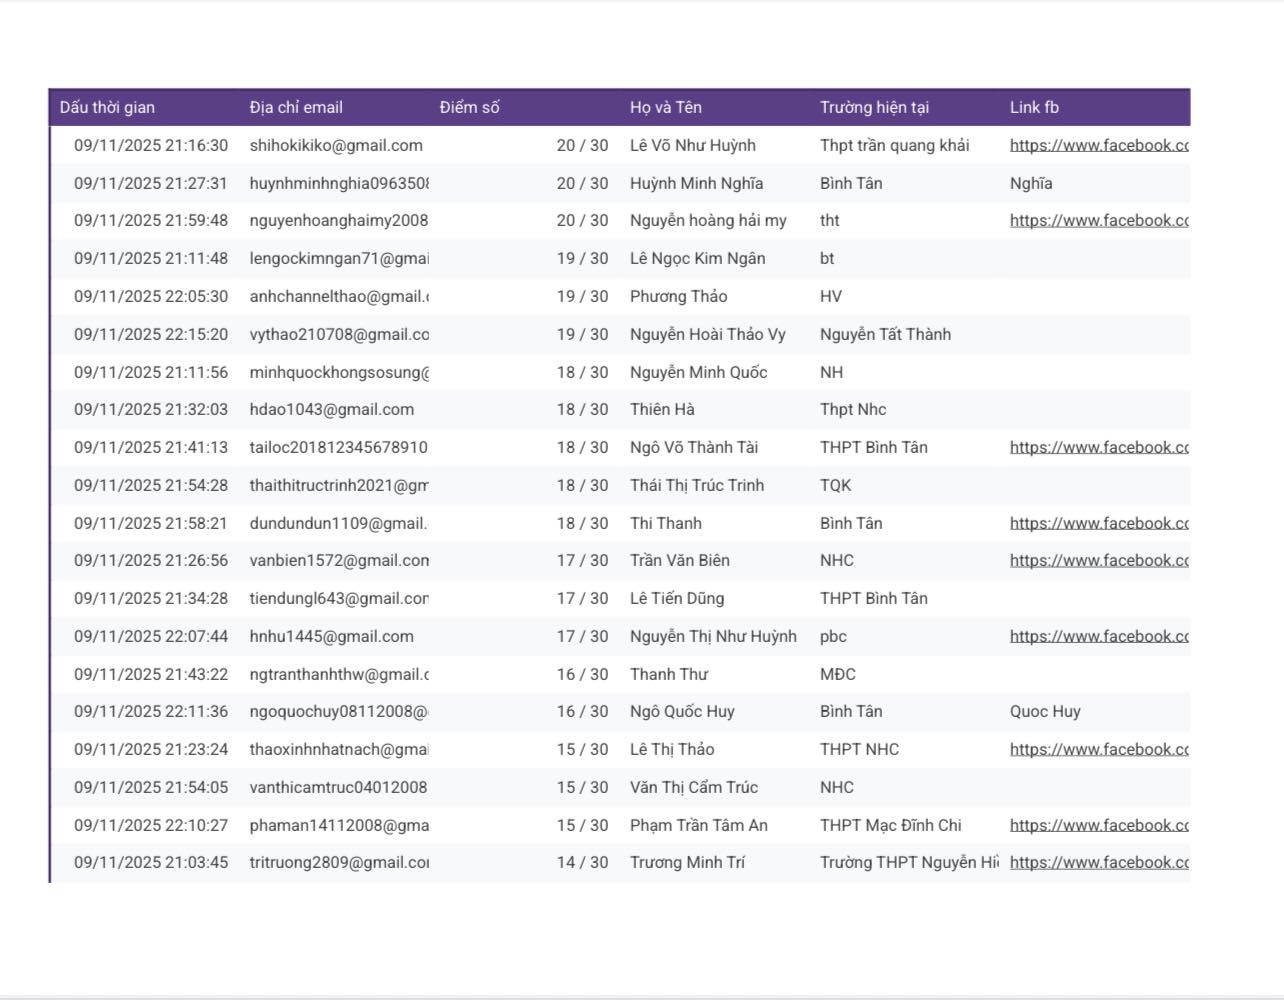Open Facebook link in Lê Võ Như Huỳnh row
The image size is (1284, 1000).
click(x=1099, y=145)
